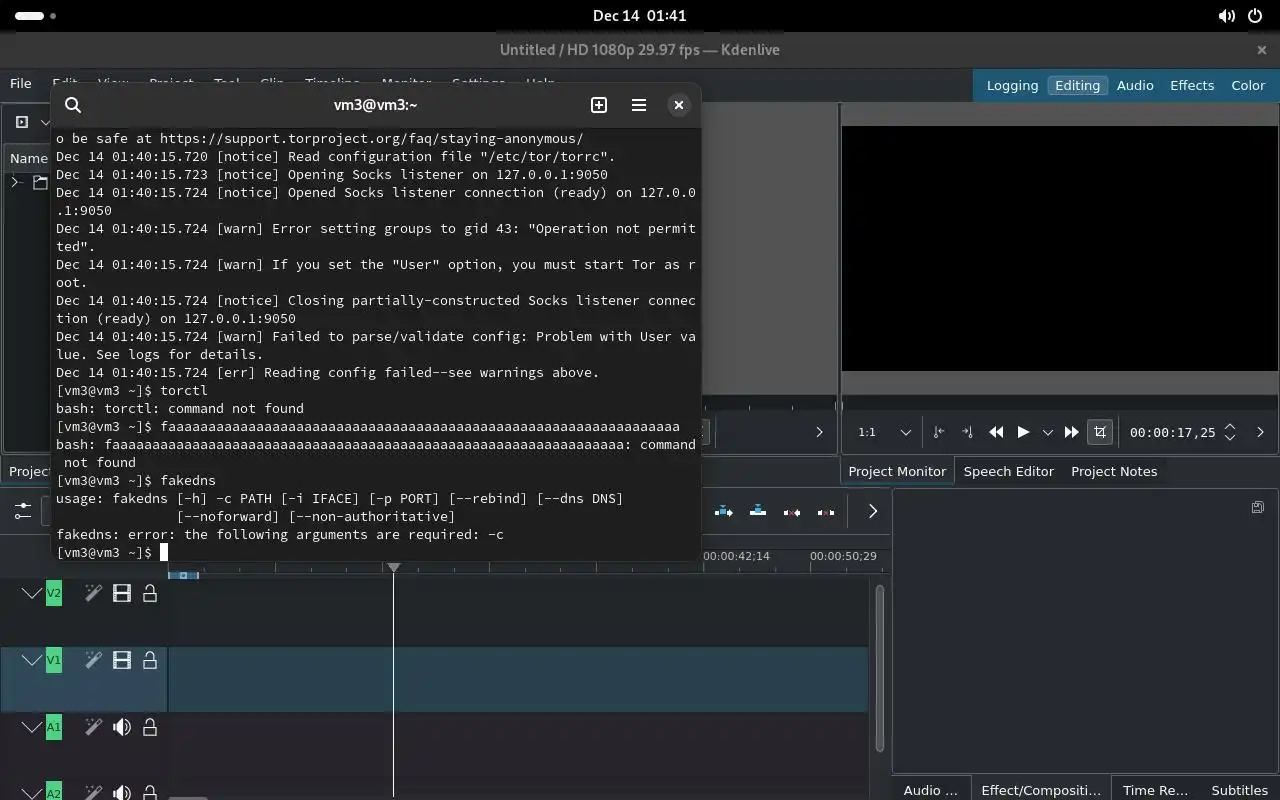Collapse the V2 track chevron
Screen dimensions: 1280x800
[x=32, y=594]
